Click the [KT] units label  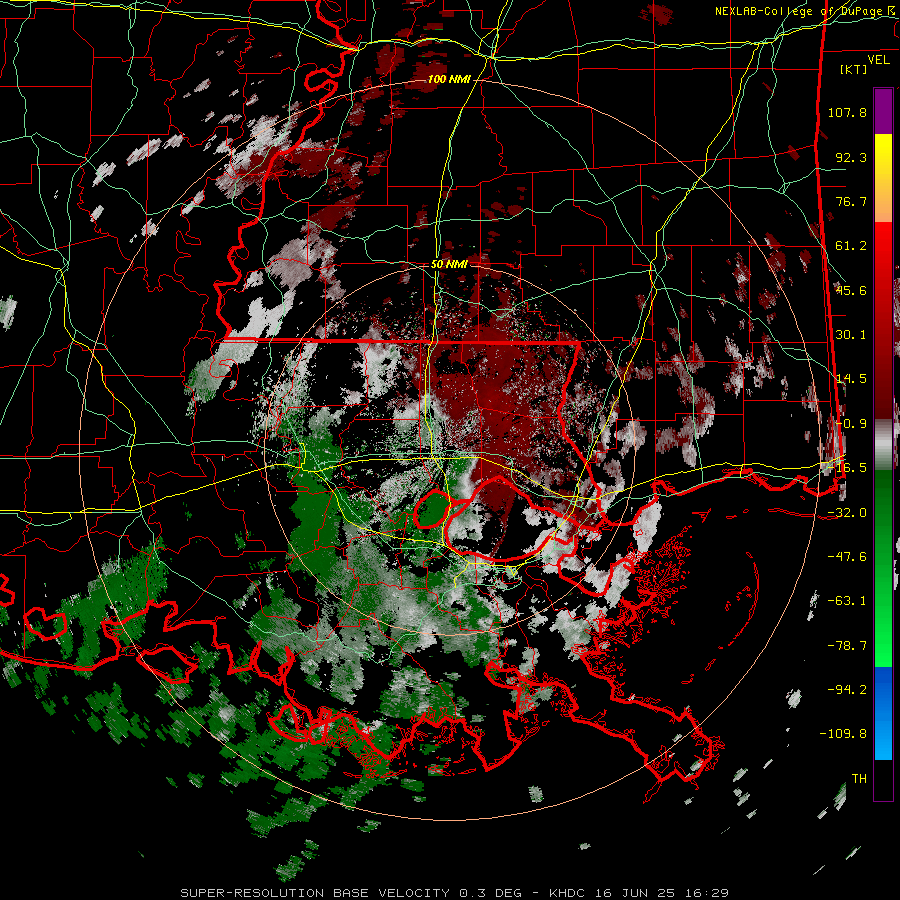pos(854,69)
